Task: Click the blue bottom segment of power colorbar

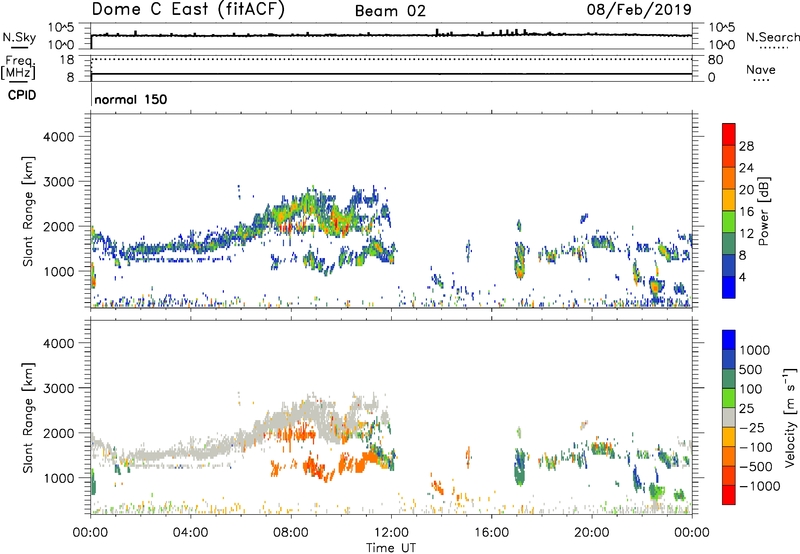Action: point(729,287)
